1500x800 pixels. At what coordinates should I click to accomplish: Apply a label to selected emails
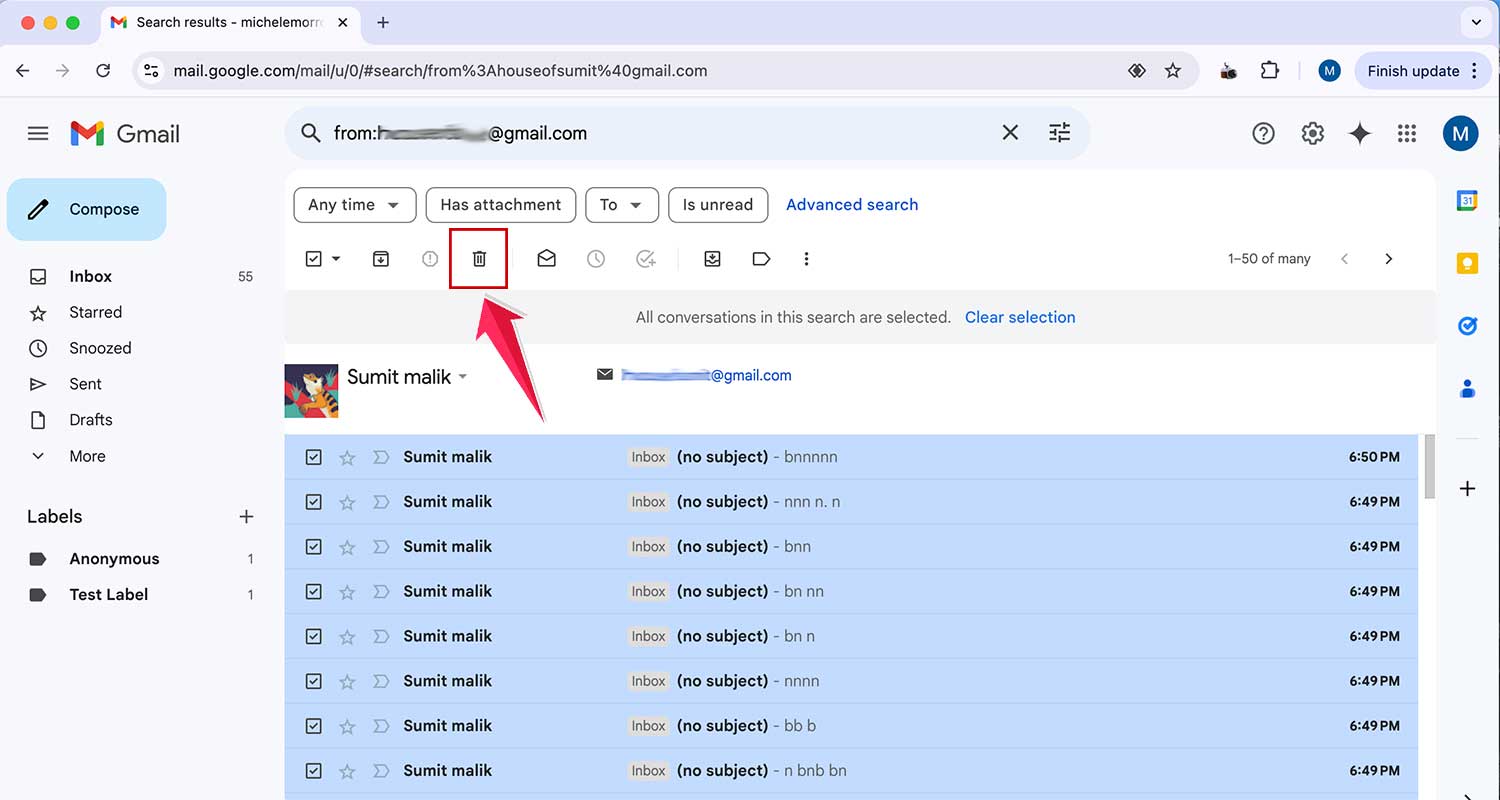pyautogui.click(x=761, y=258)
